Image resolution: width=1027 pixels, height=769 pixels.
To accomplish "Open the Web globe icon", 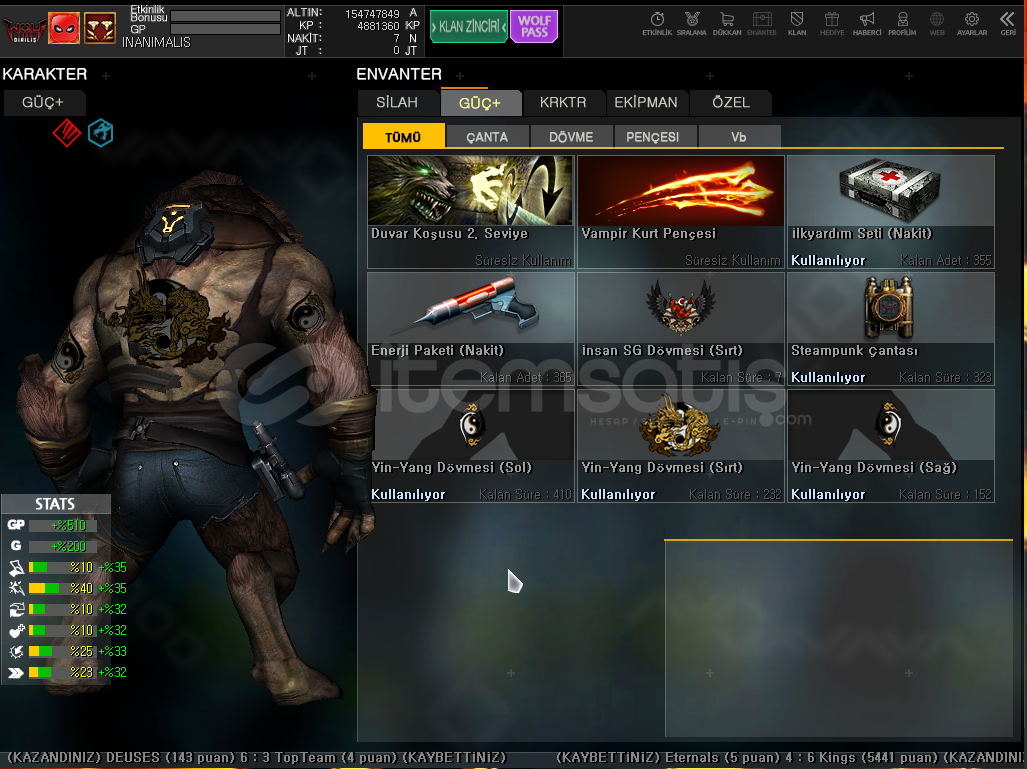I will 937,24.
